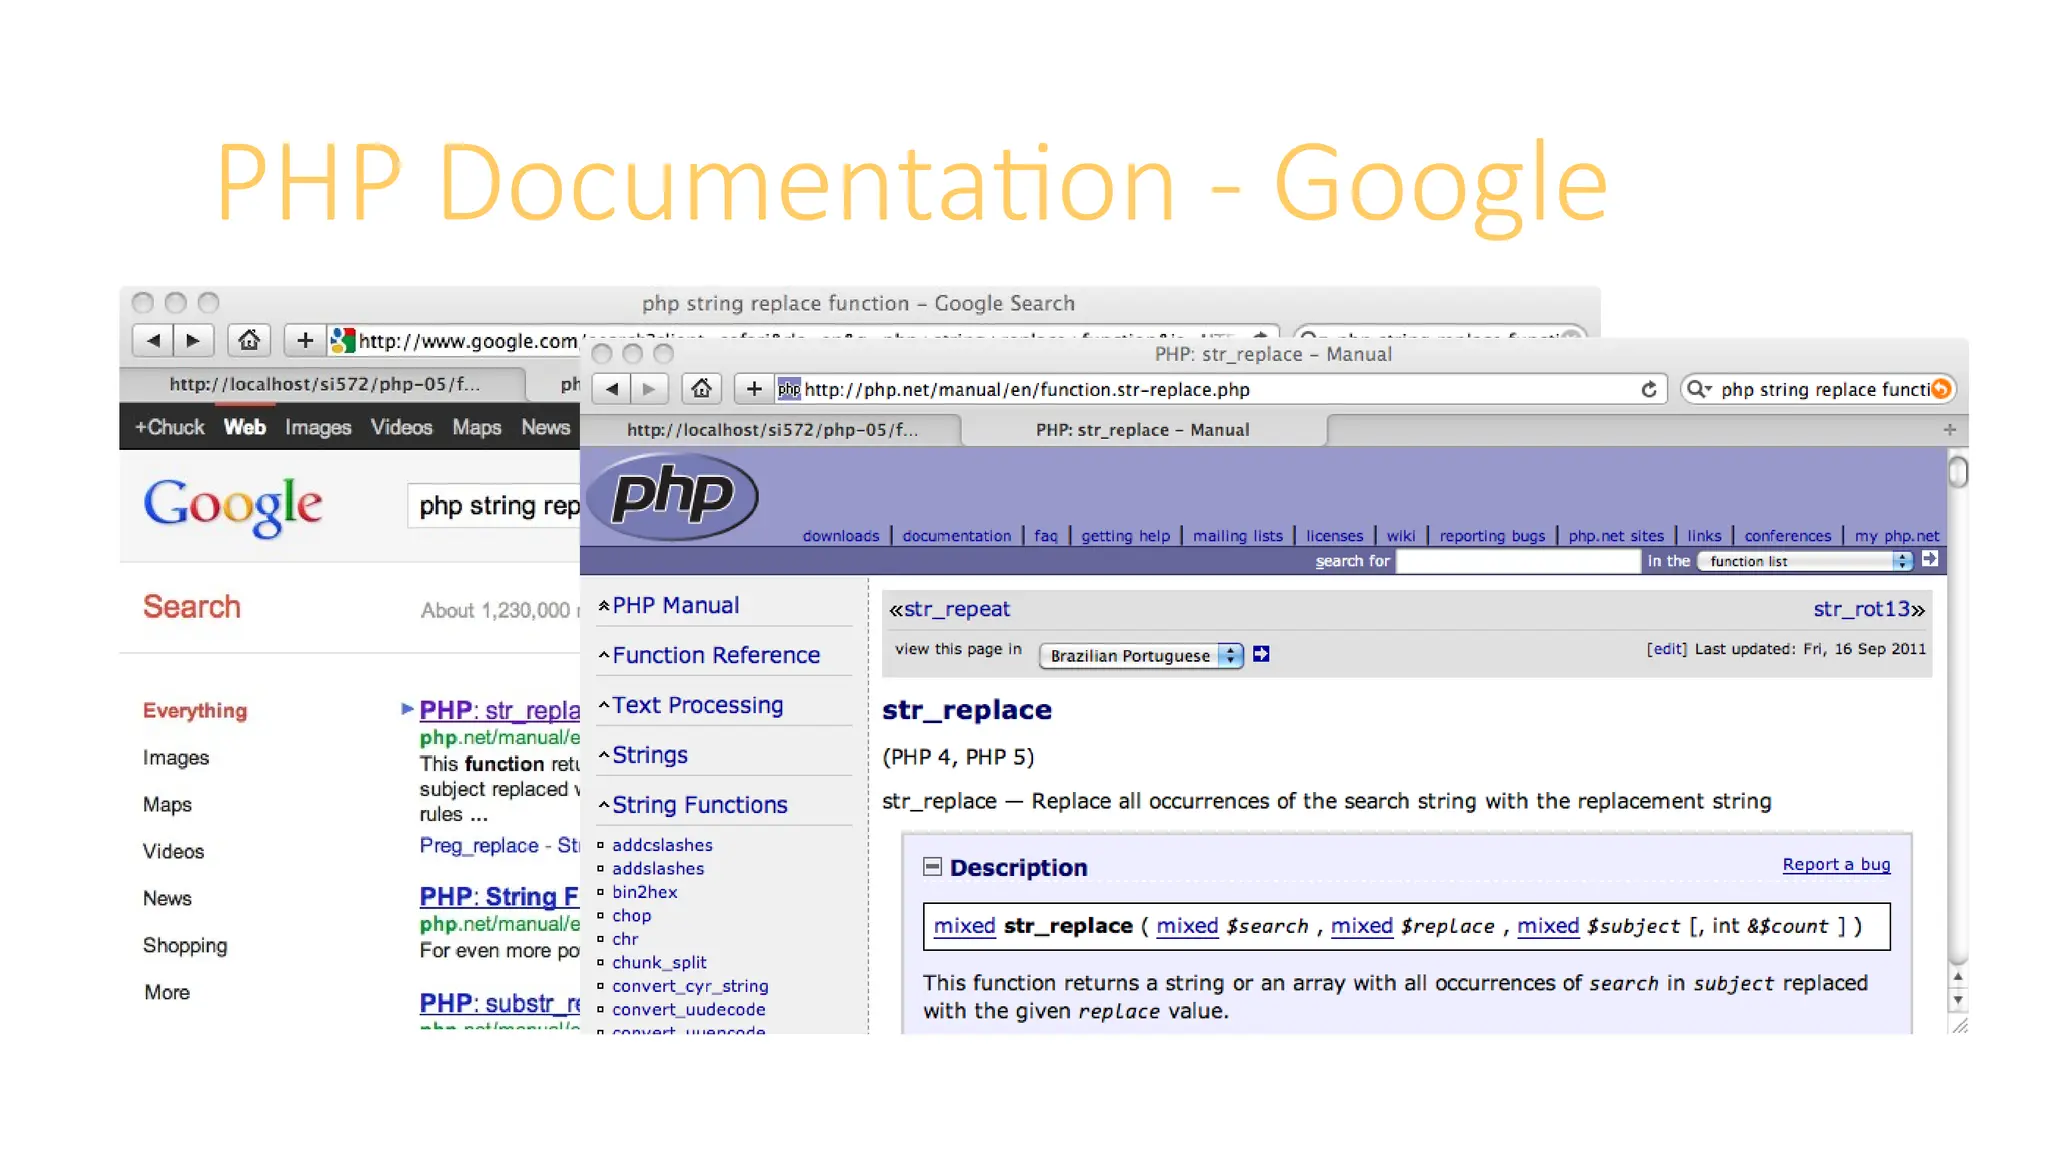The width and height of the screenshot is (2048, 1152).
Task: Open the downloads link
Action: 841,536
